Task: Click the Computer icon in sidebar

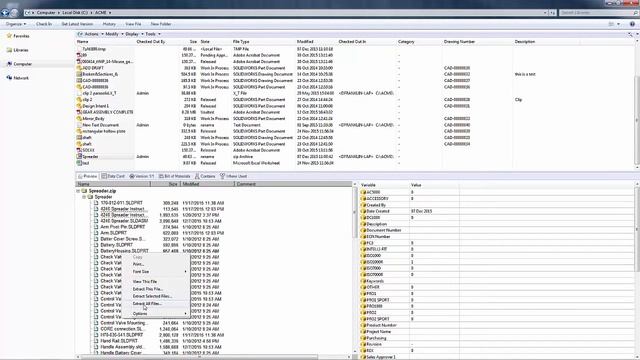Action: [x=9, y=64]
